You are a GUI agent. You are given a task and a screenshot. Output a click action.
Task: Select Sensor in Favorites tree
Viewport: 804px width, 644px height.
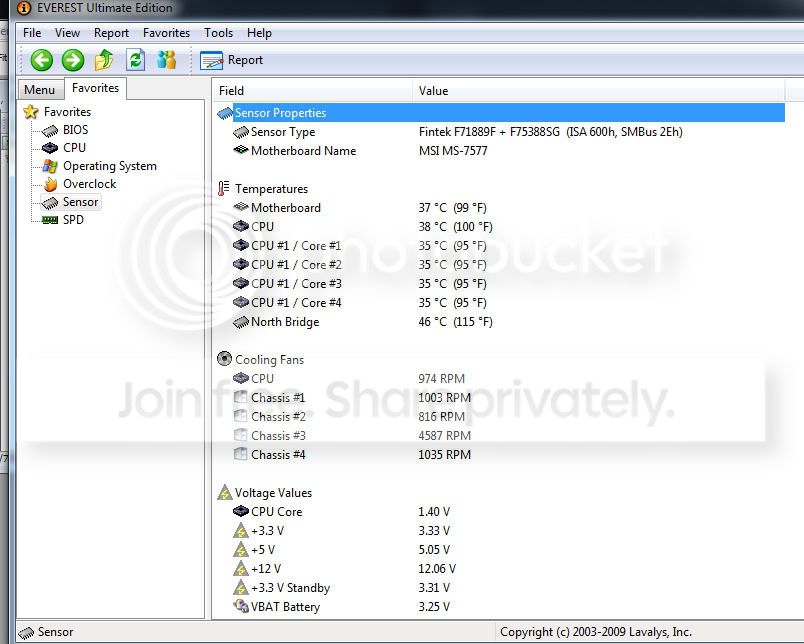click(81, 202)
